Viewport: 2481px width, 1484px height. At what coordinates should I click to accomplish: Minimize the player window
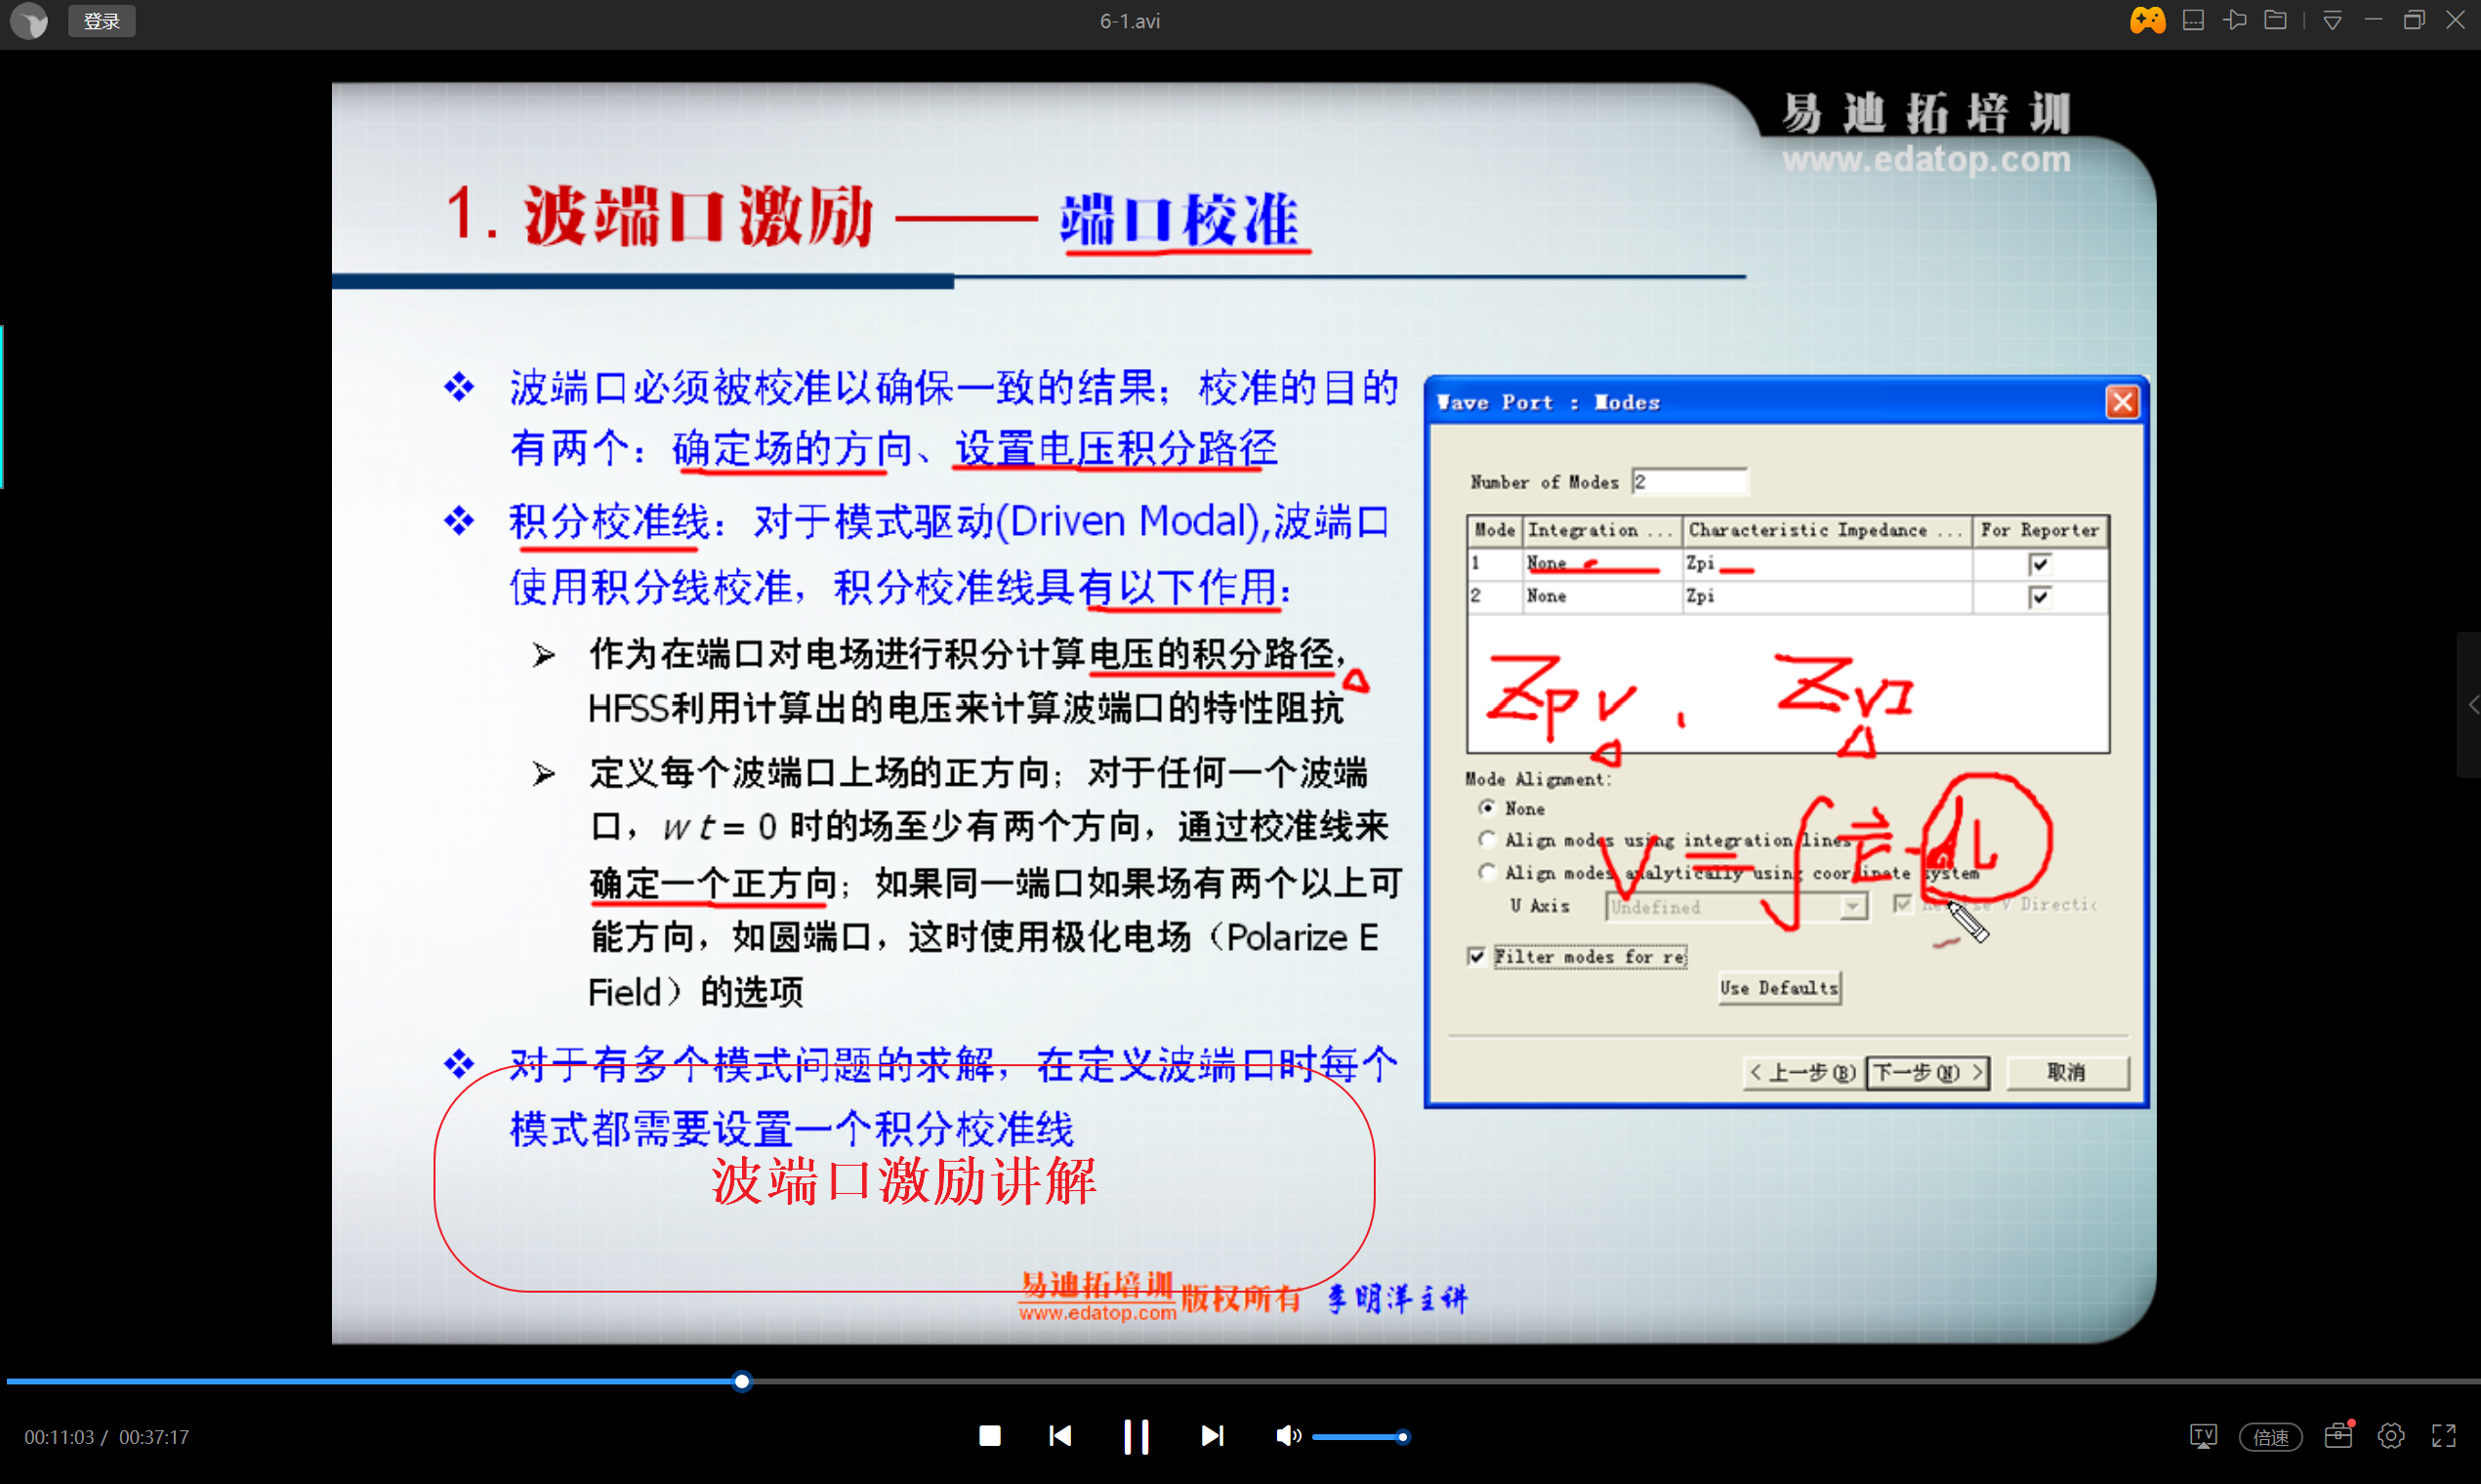pos(2373,20)
